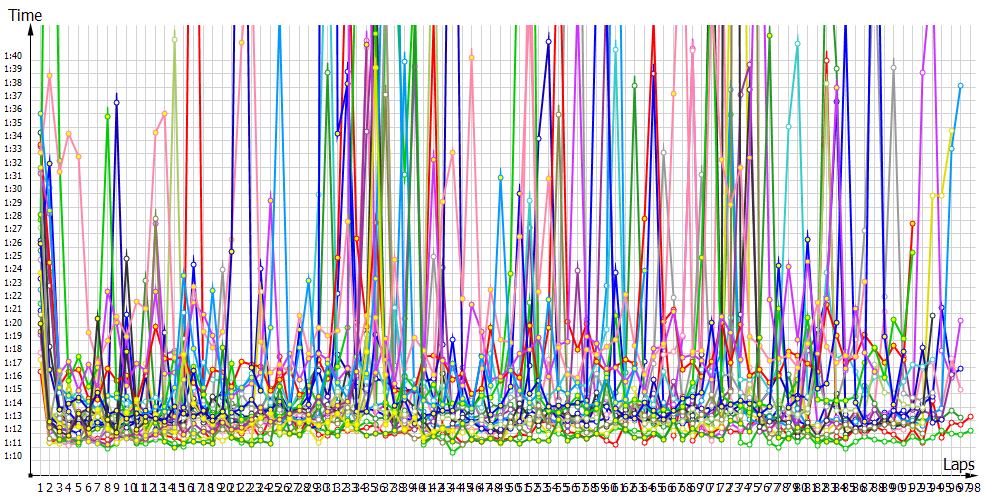Select the 1:40 tick label on Time axis
This screenshot has width=1000, height=500.
coord(12,55)
